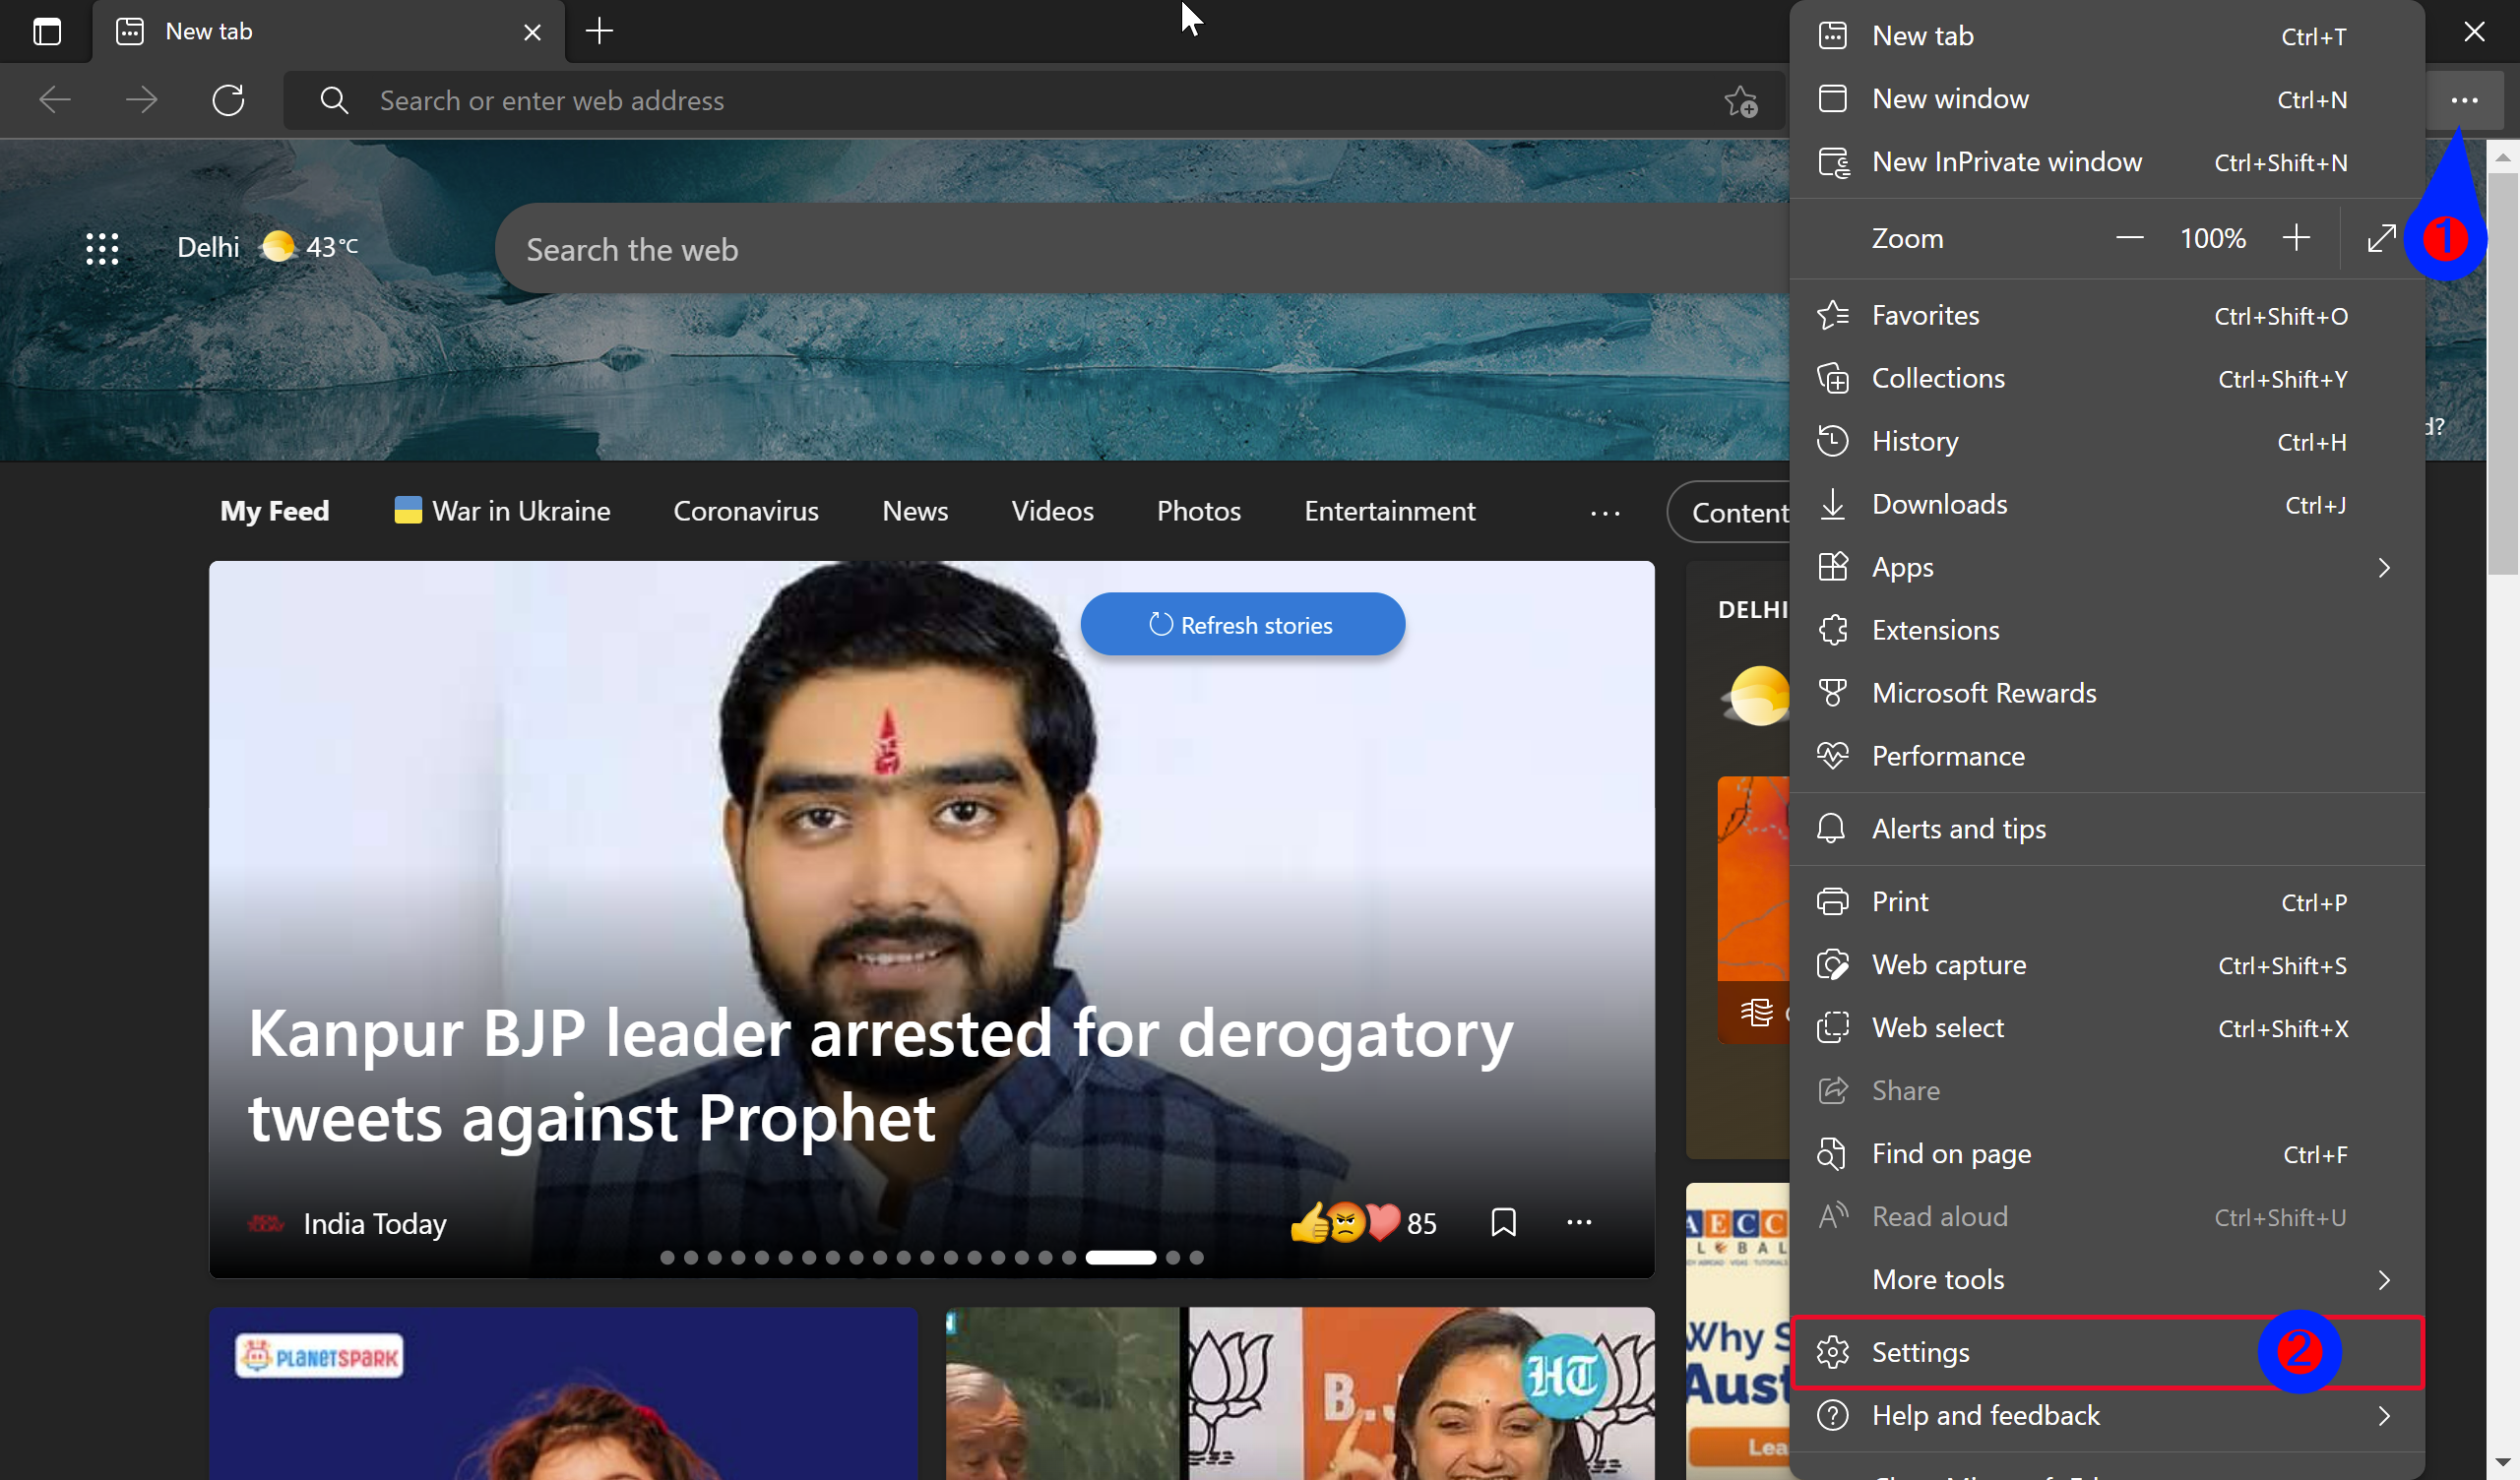Increase zoom with plus button
2520x1480 pixels.
point(2297,238)
